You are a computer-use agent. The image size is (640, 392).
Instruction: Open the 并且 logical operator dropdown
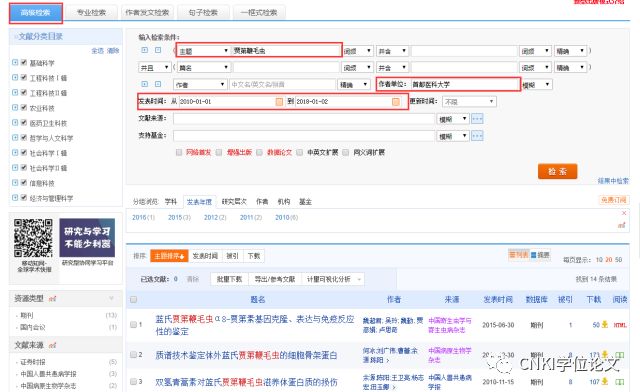pyautogui.click(x=154, y=67)
